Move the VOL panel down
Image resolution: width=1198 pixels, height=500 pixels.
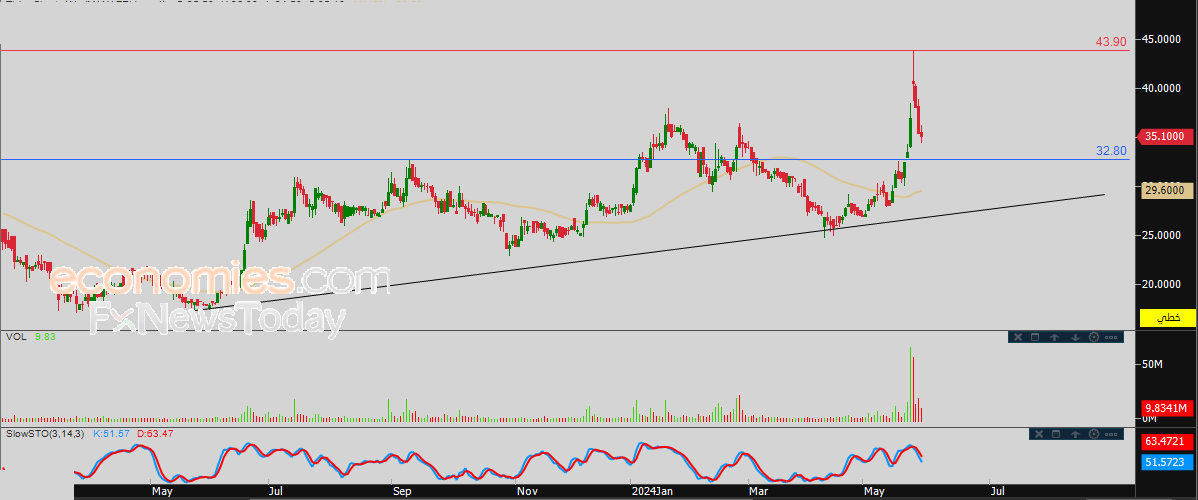pos(1075,337)
